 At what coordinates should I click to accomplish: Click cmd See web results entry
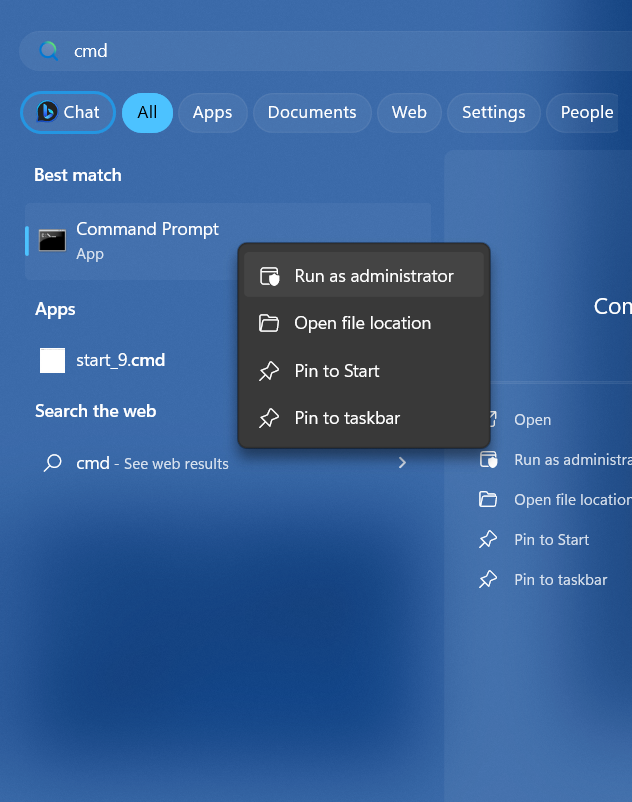coord(228,463)
